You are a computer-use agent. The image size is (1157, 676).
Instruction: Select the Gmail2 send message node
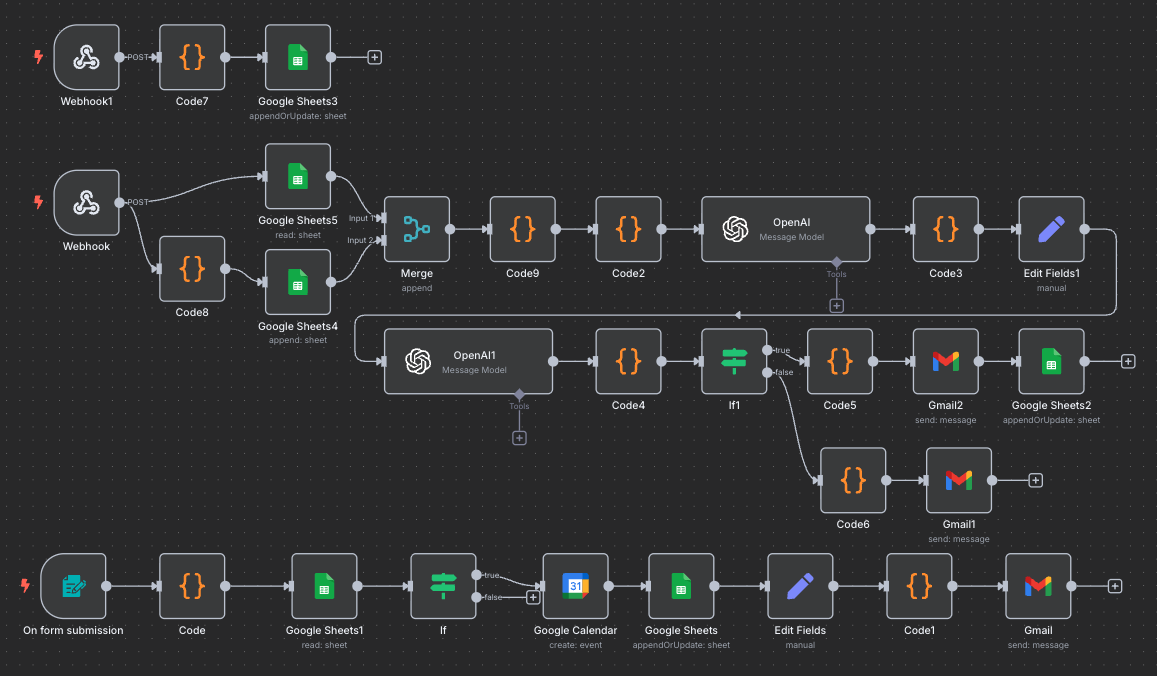(x=946, y=362)
